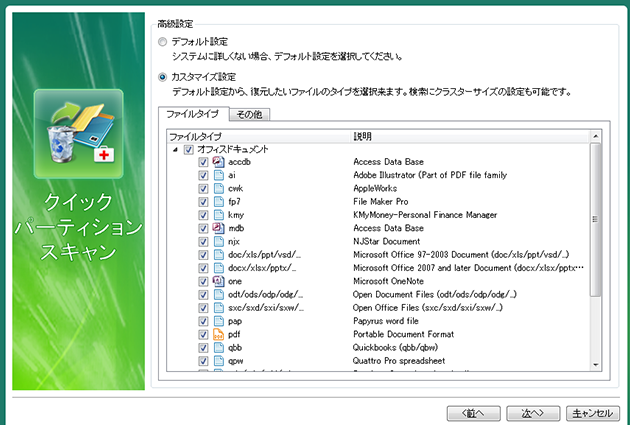Click 'Papyrus word file' description
Image resolution: width=630 pixels, height=425 pixels.
tap(386, 321)
